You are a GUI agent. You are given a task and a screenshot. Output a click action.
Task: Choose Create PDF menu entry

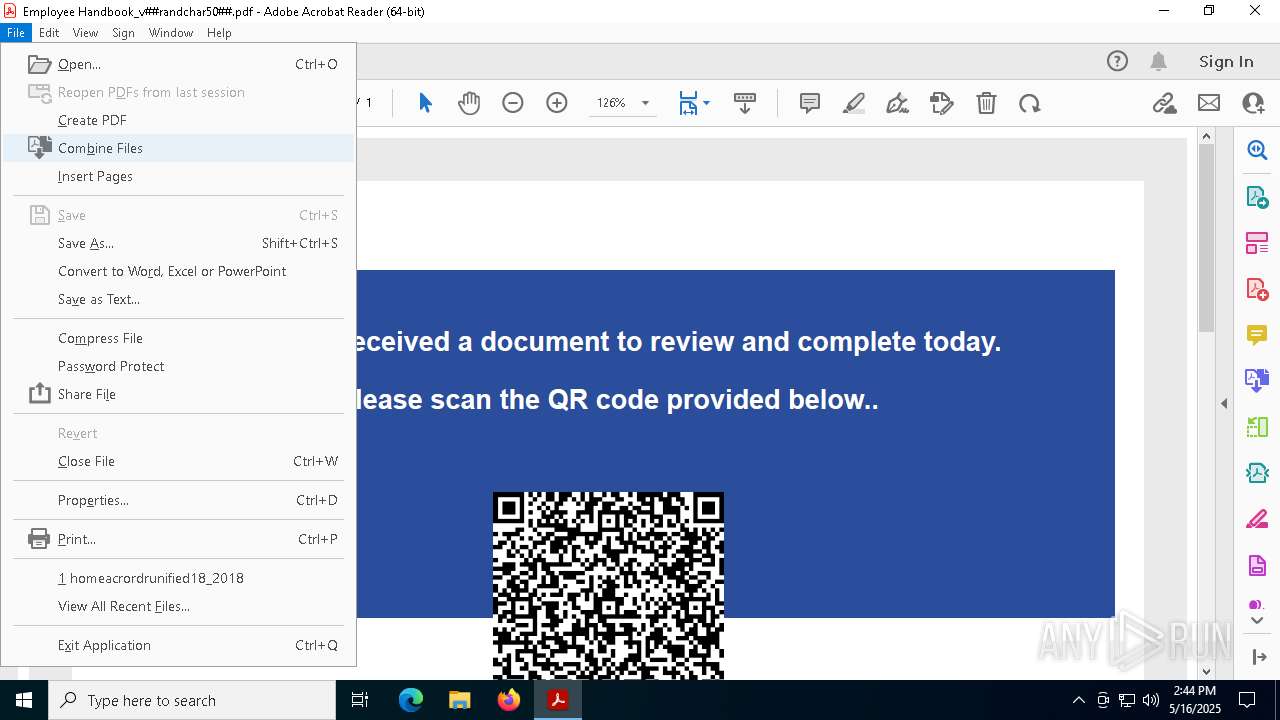click(179, 120)
